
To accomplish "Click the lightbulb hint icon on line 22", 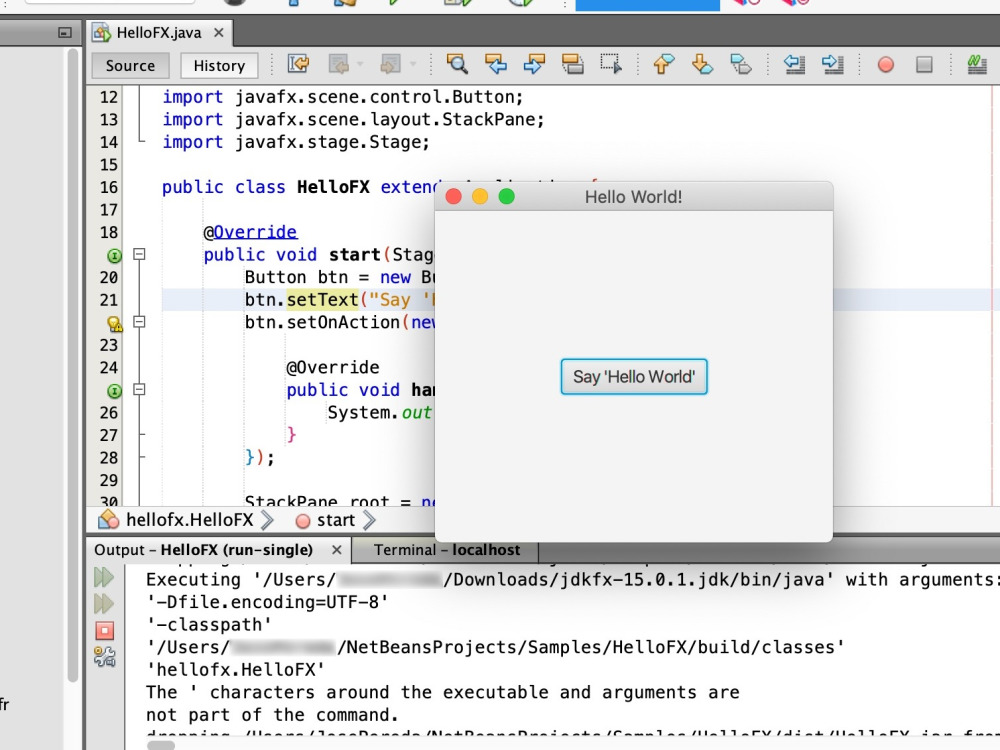I will click(x=115, y=324).
